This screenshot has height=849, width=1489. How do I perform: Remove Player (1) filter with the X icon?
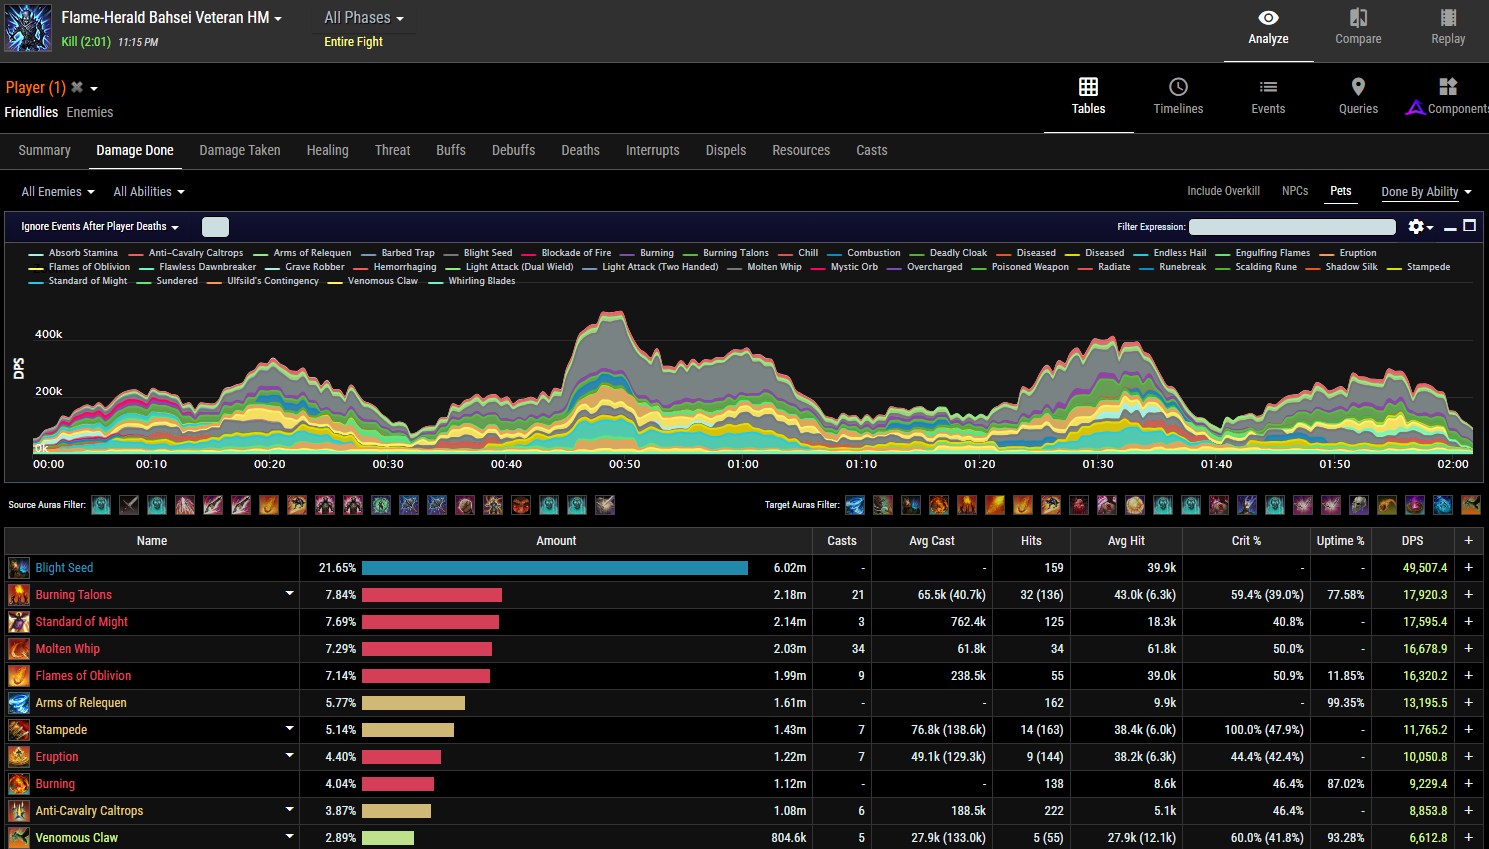click(77, 87)
